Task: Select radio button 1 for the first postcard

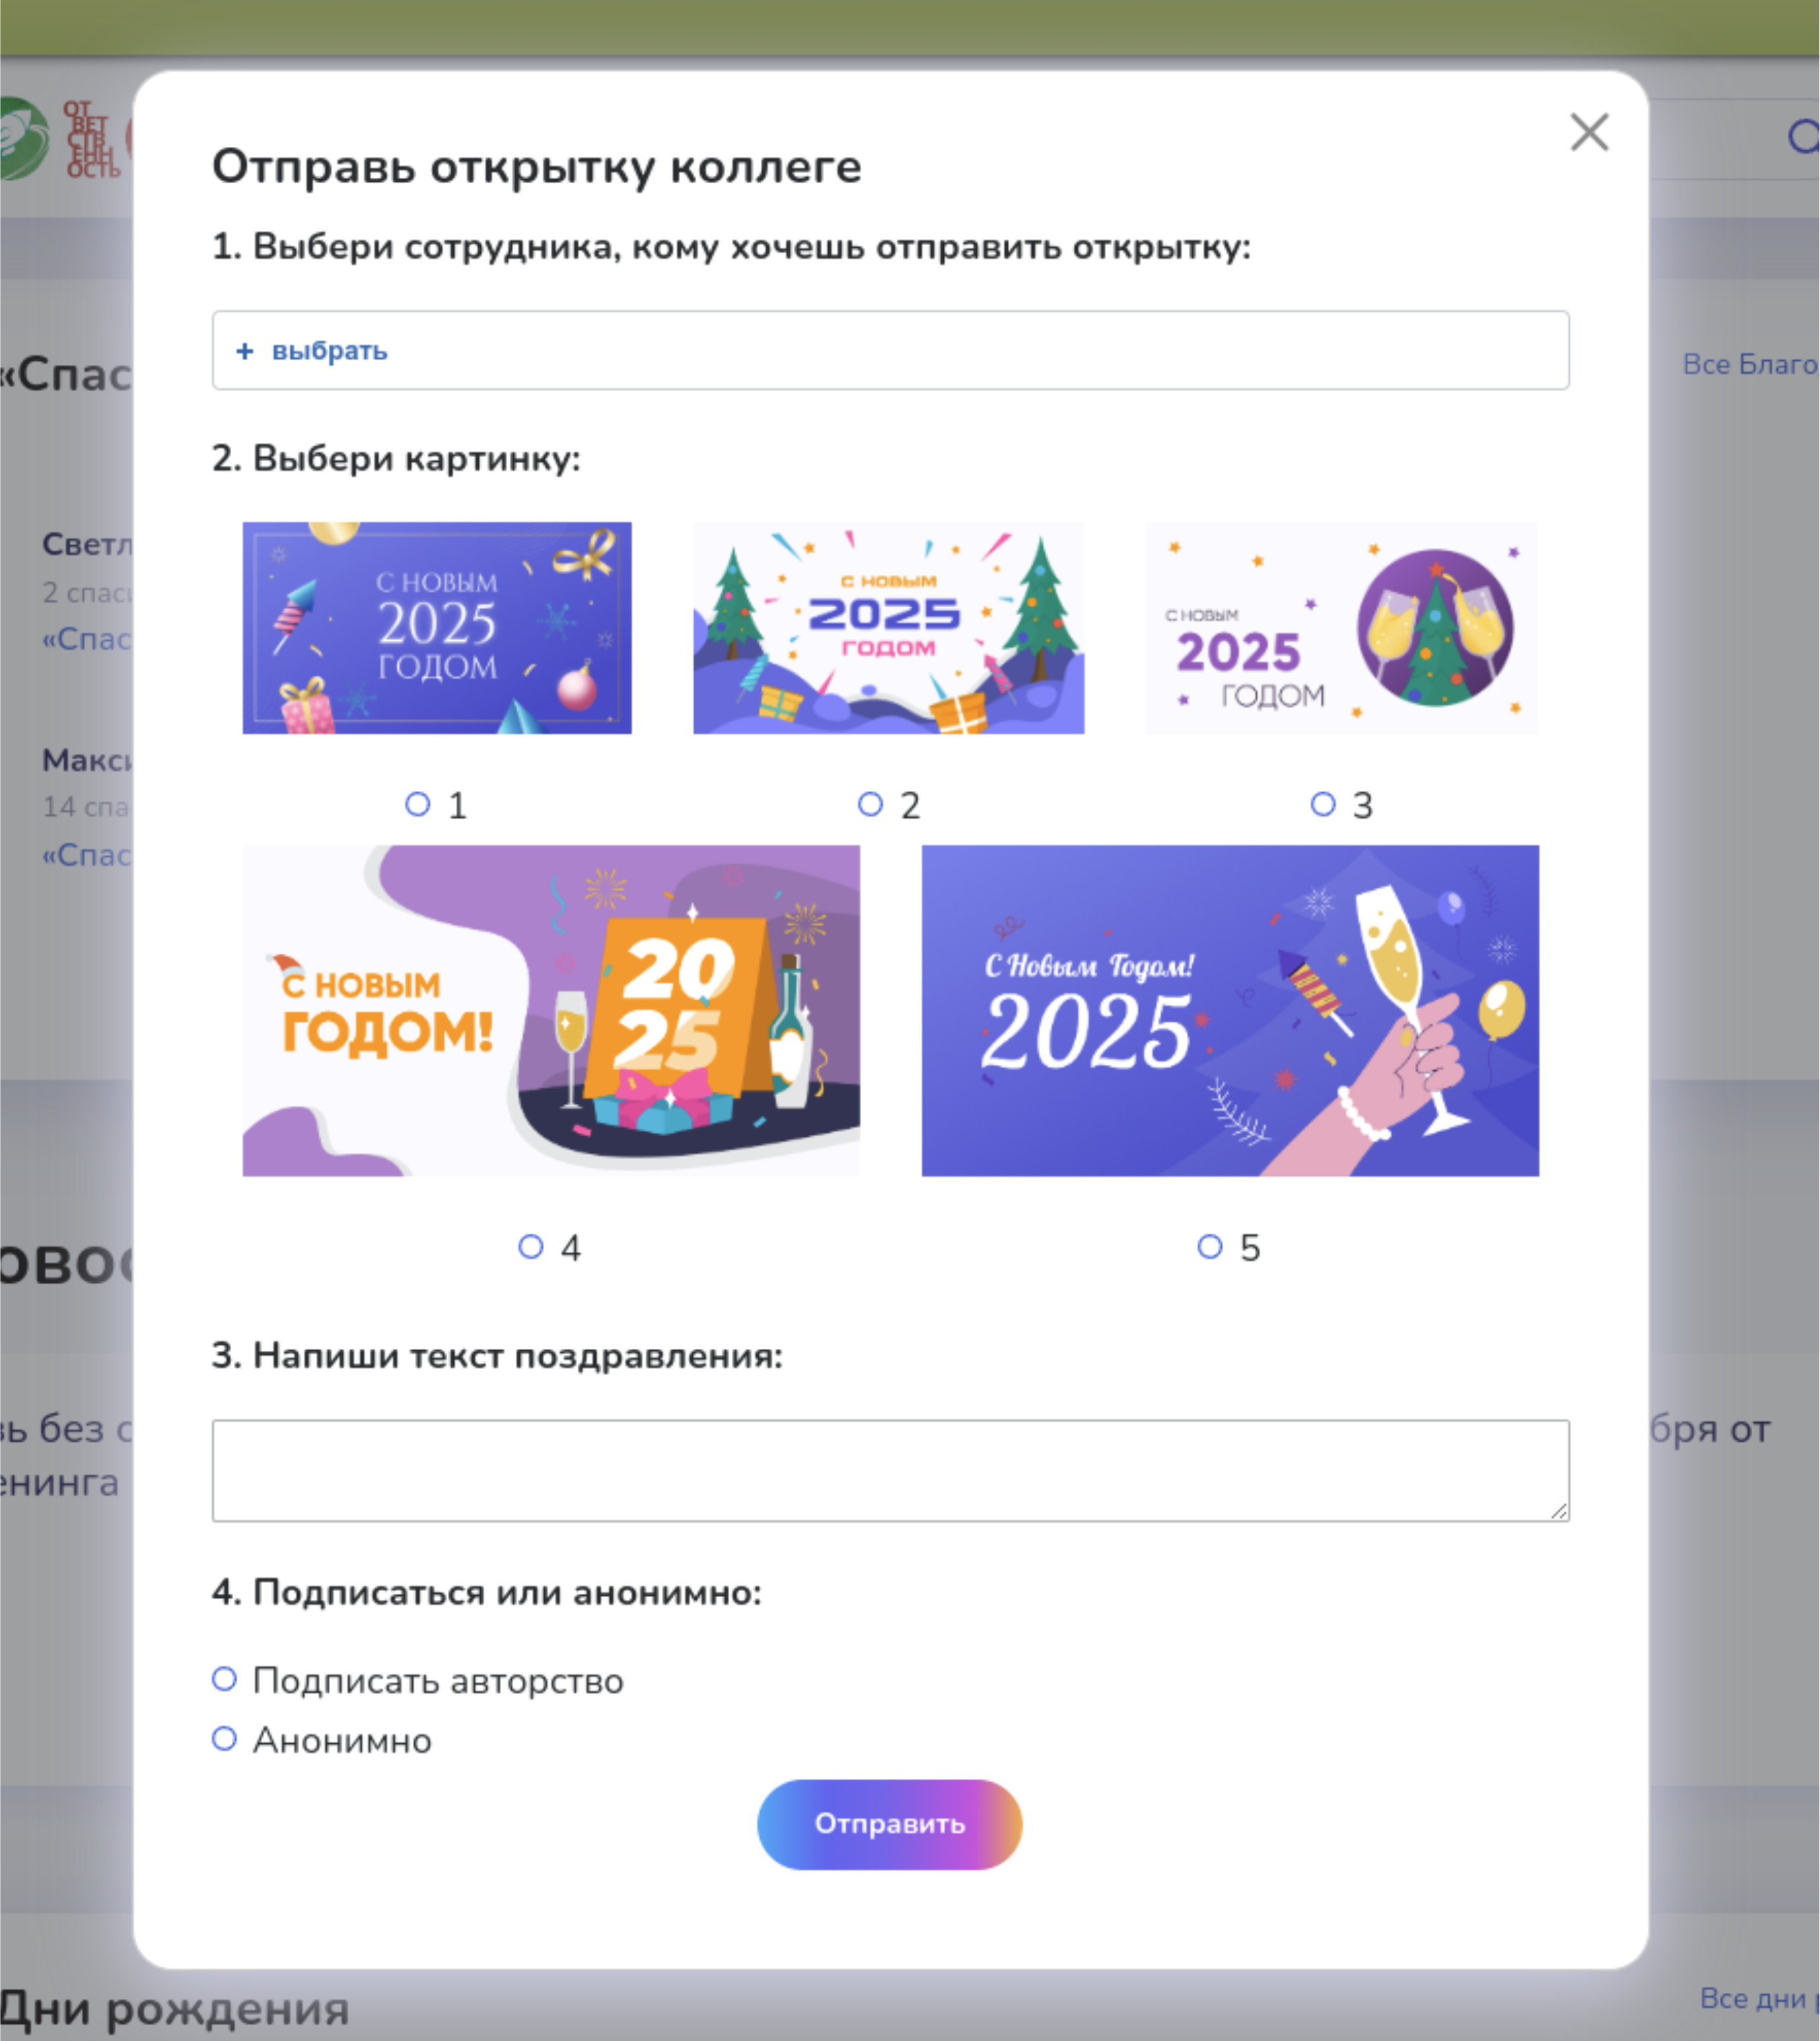Action: pos(418,805)
